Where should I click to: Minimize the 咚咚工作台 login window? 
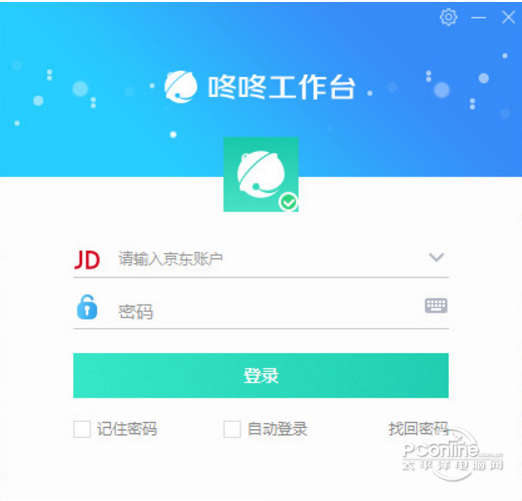(478, 17)
